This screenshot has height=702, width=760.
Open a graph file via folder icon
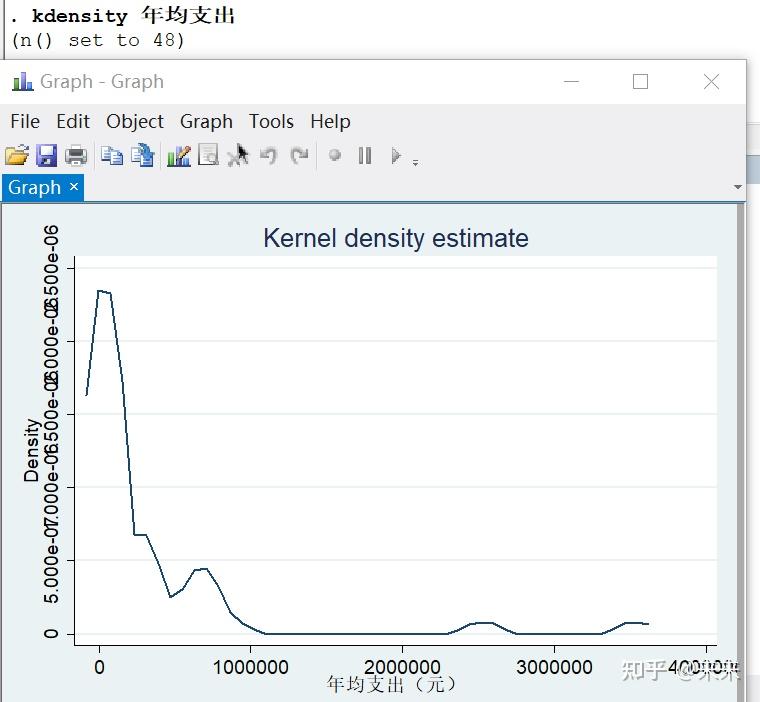pyautogui.click(x=16, y=156)
